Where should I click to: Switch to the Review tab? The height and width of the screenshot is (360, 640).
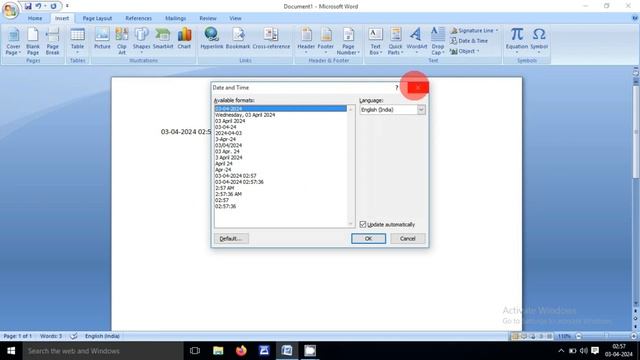coord(208,18)
